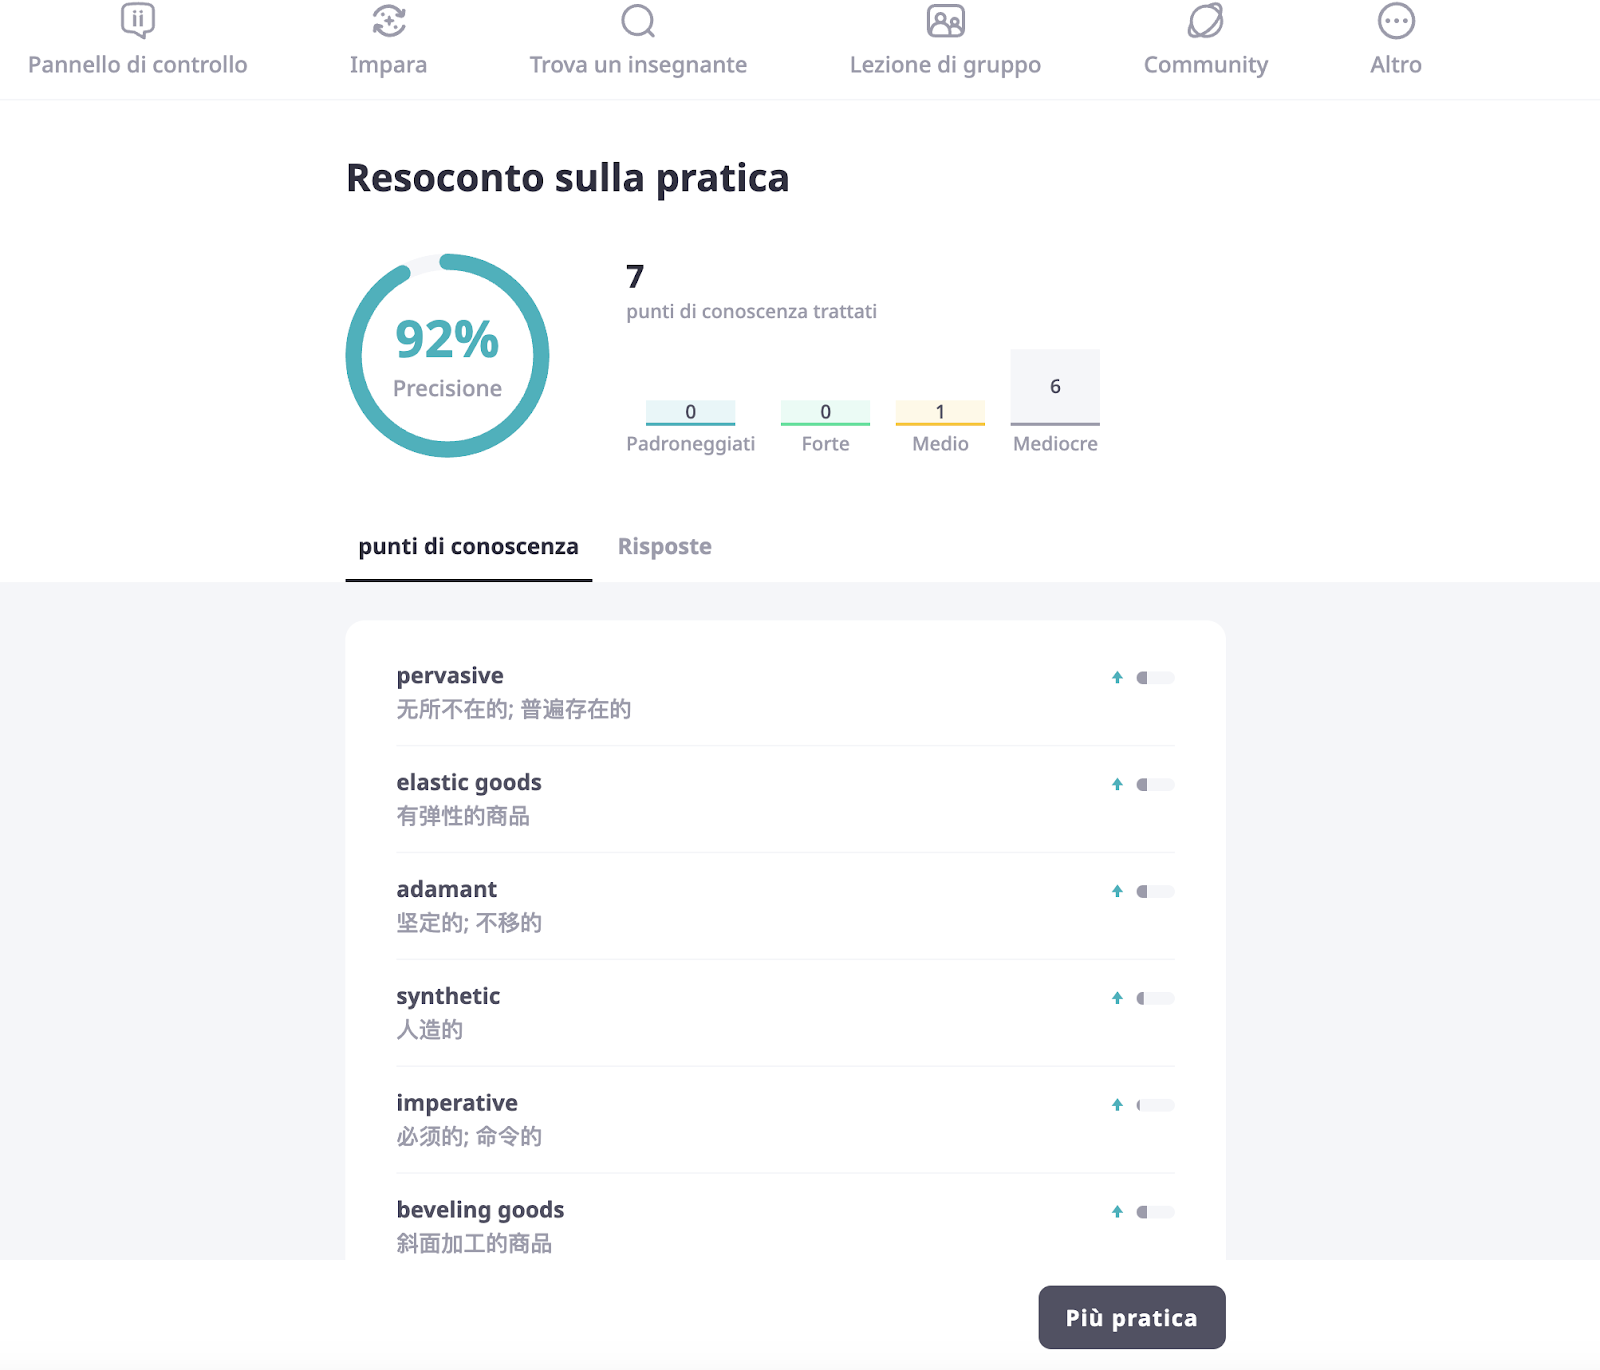
Task: Open the Pannello di controllo dashboard icon
Action: pos(138,21)
